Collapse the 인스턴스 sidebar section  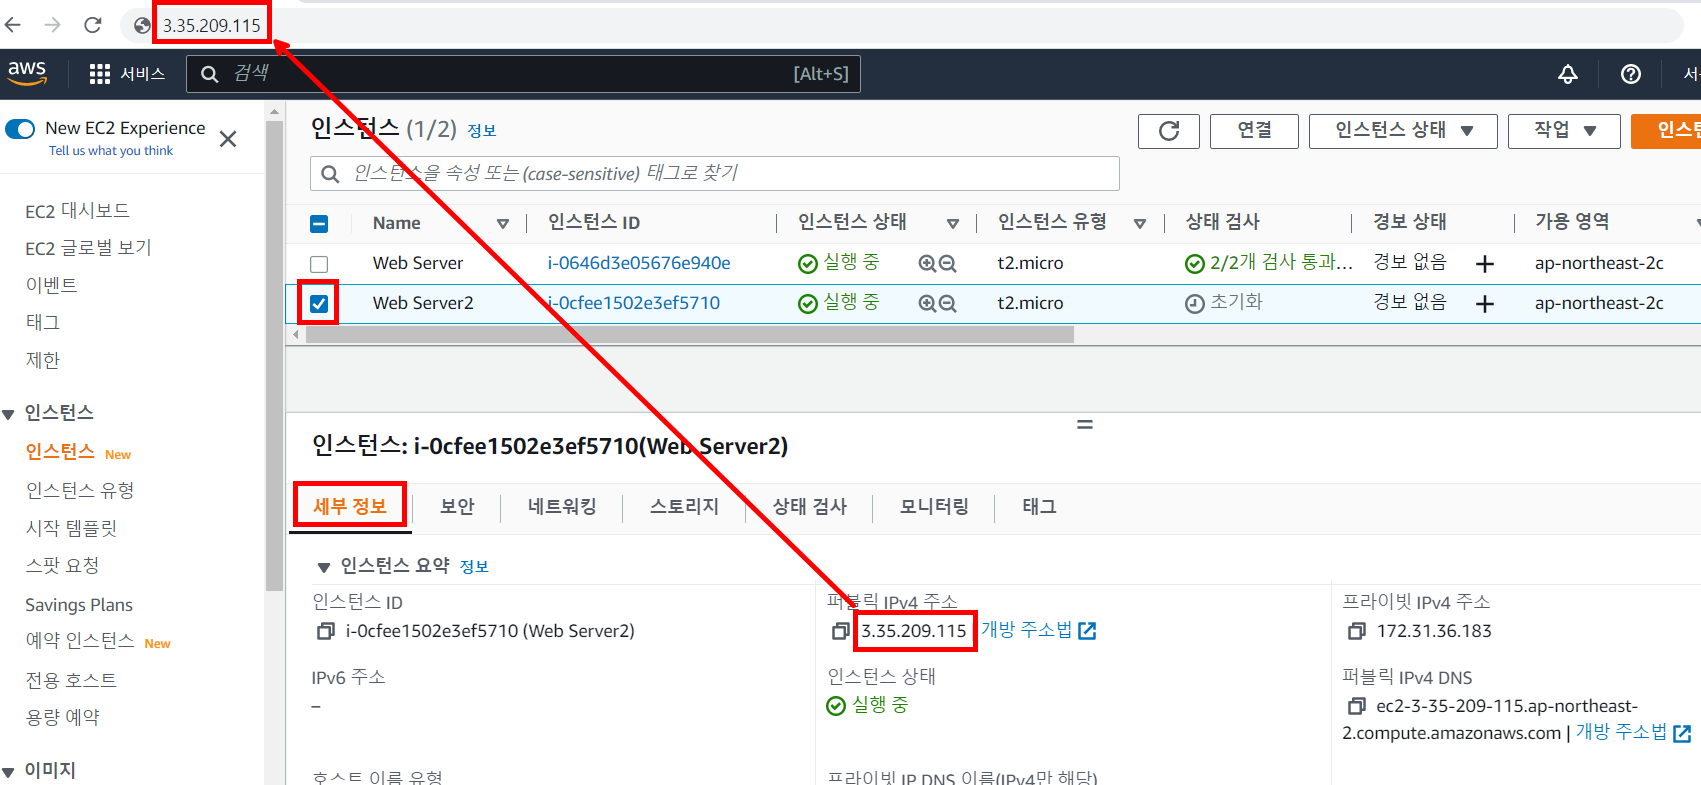click(x=9, y=414)
